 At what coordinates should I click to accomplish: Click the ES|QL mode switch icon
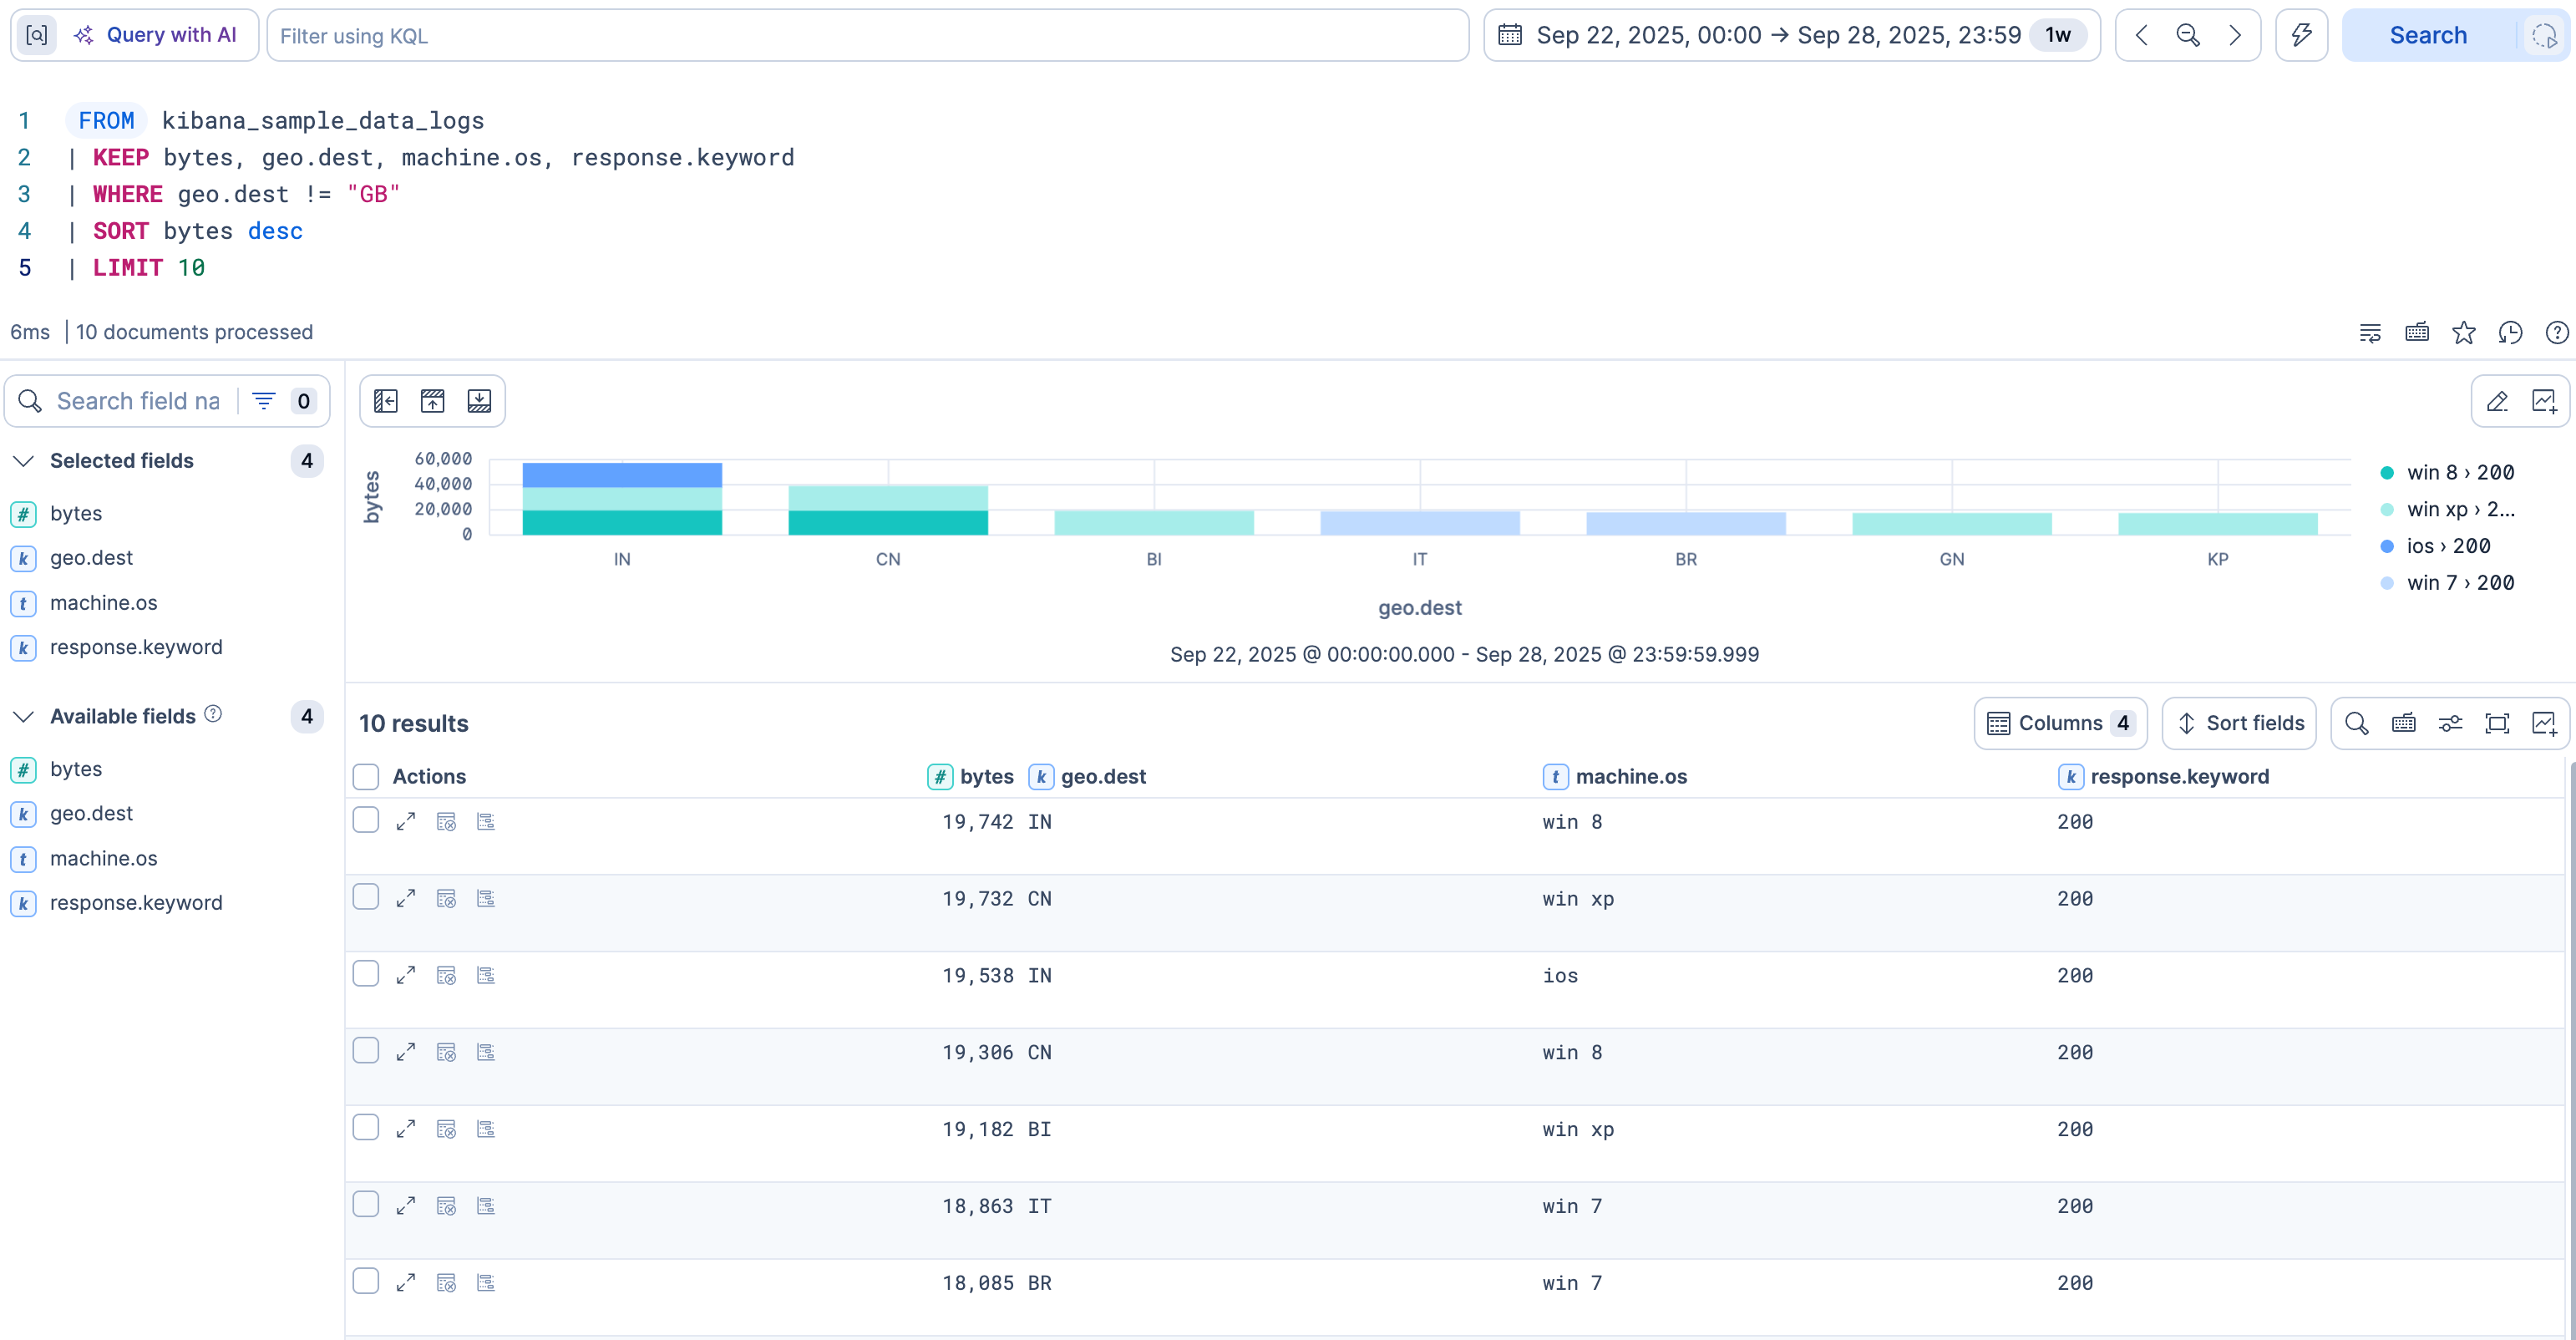(x=36, y=35)
